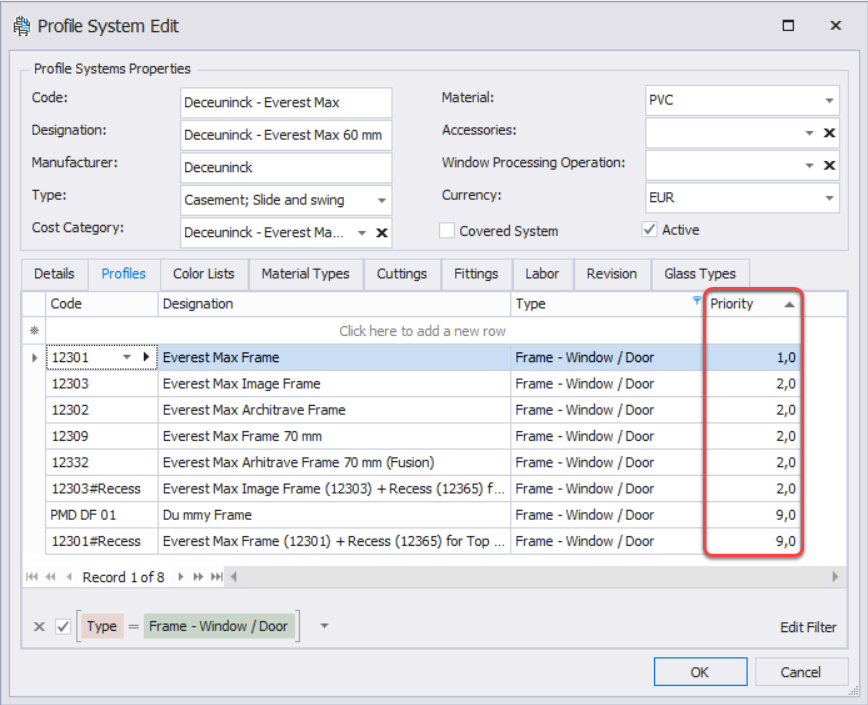Image resolution: width=868 pixels, height=705 pixels.
Task: Open the Glass Types tab
Action: click(x=700, y=274)
